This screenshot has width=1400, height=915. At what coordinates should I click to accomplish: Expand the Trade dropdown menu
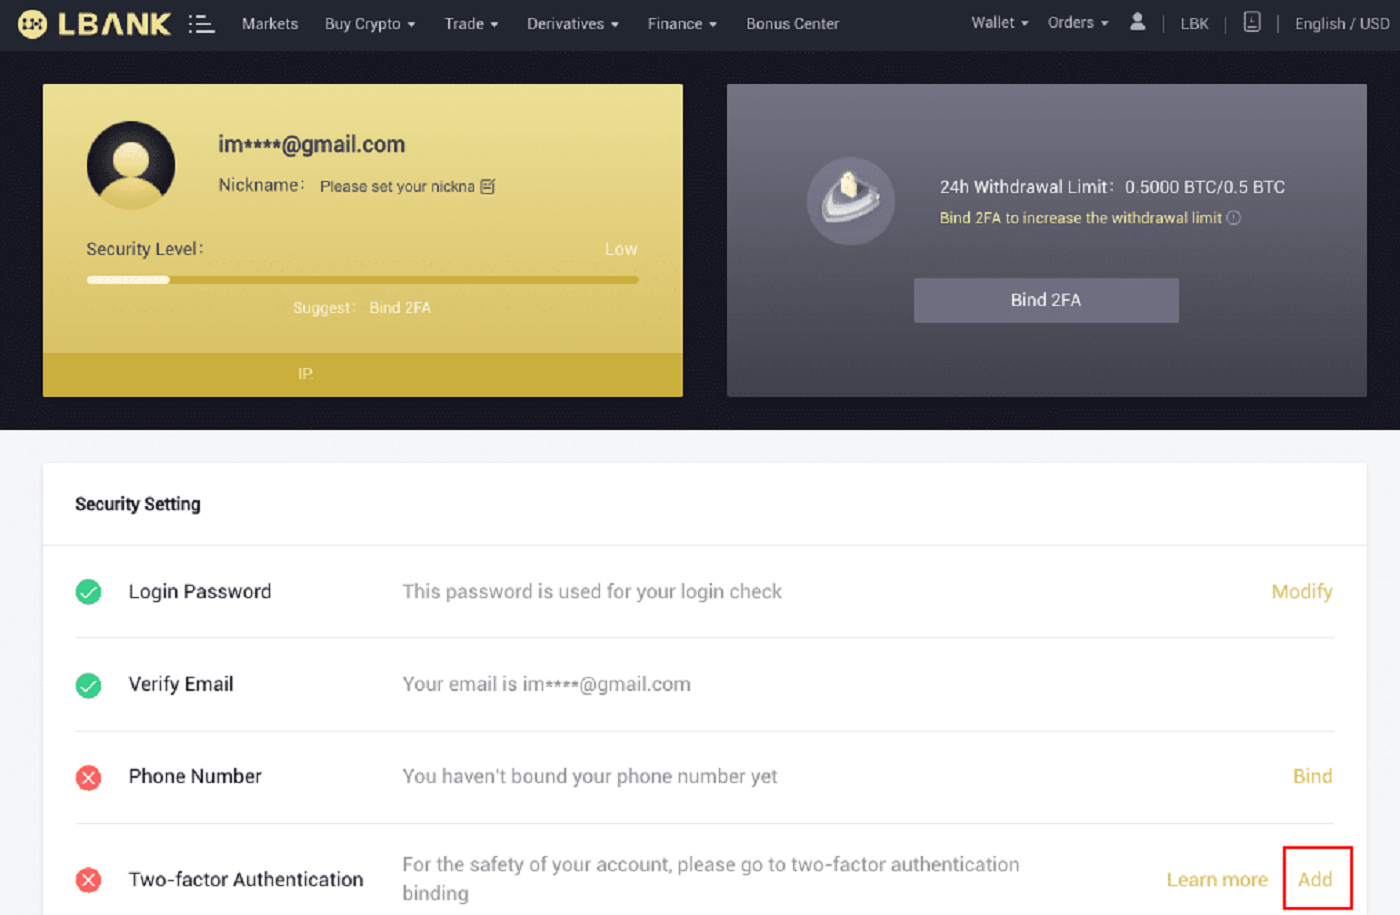pyautogui.click(x=471, y=24)
